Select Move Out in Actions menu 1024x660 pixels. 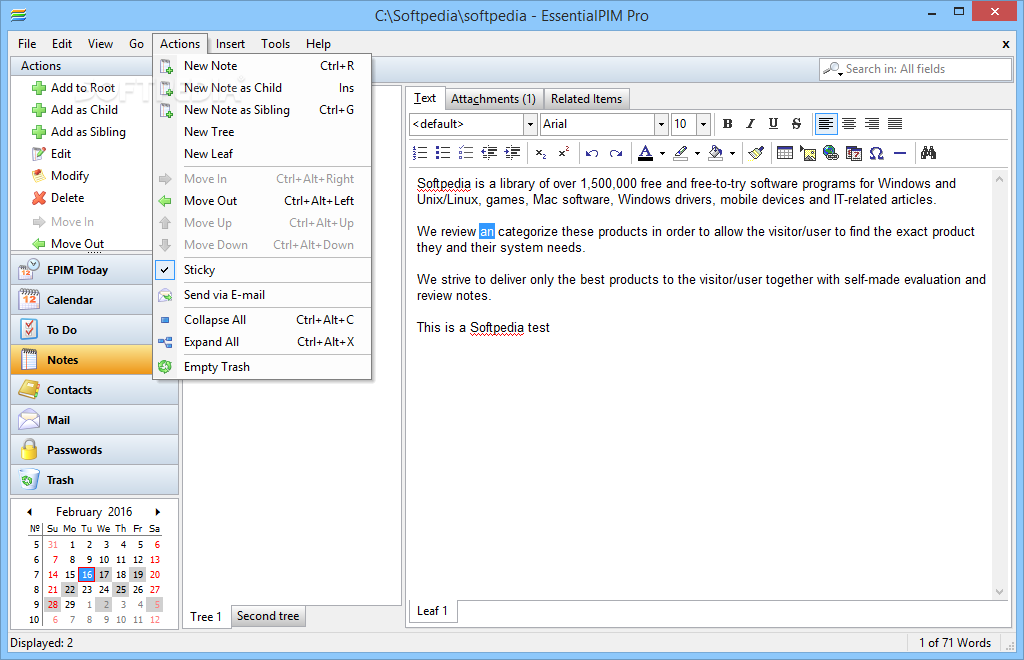click(263, 201)
